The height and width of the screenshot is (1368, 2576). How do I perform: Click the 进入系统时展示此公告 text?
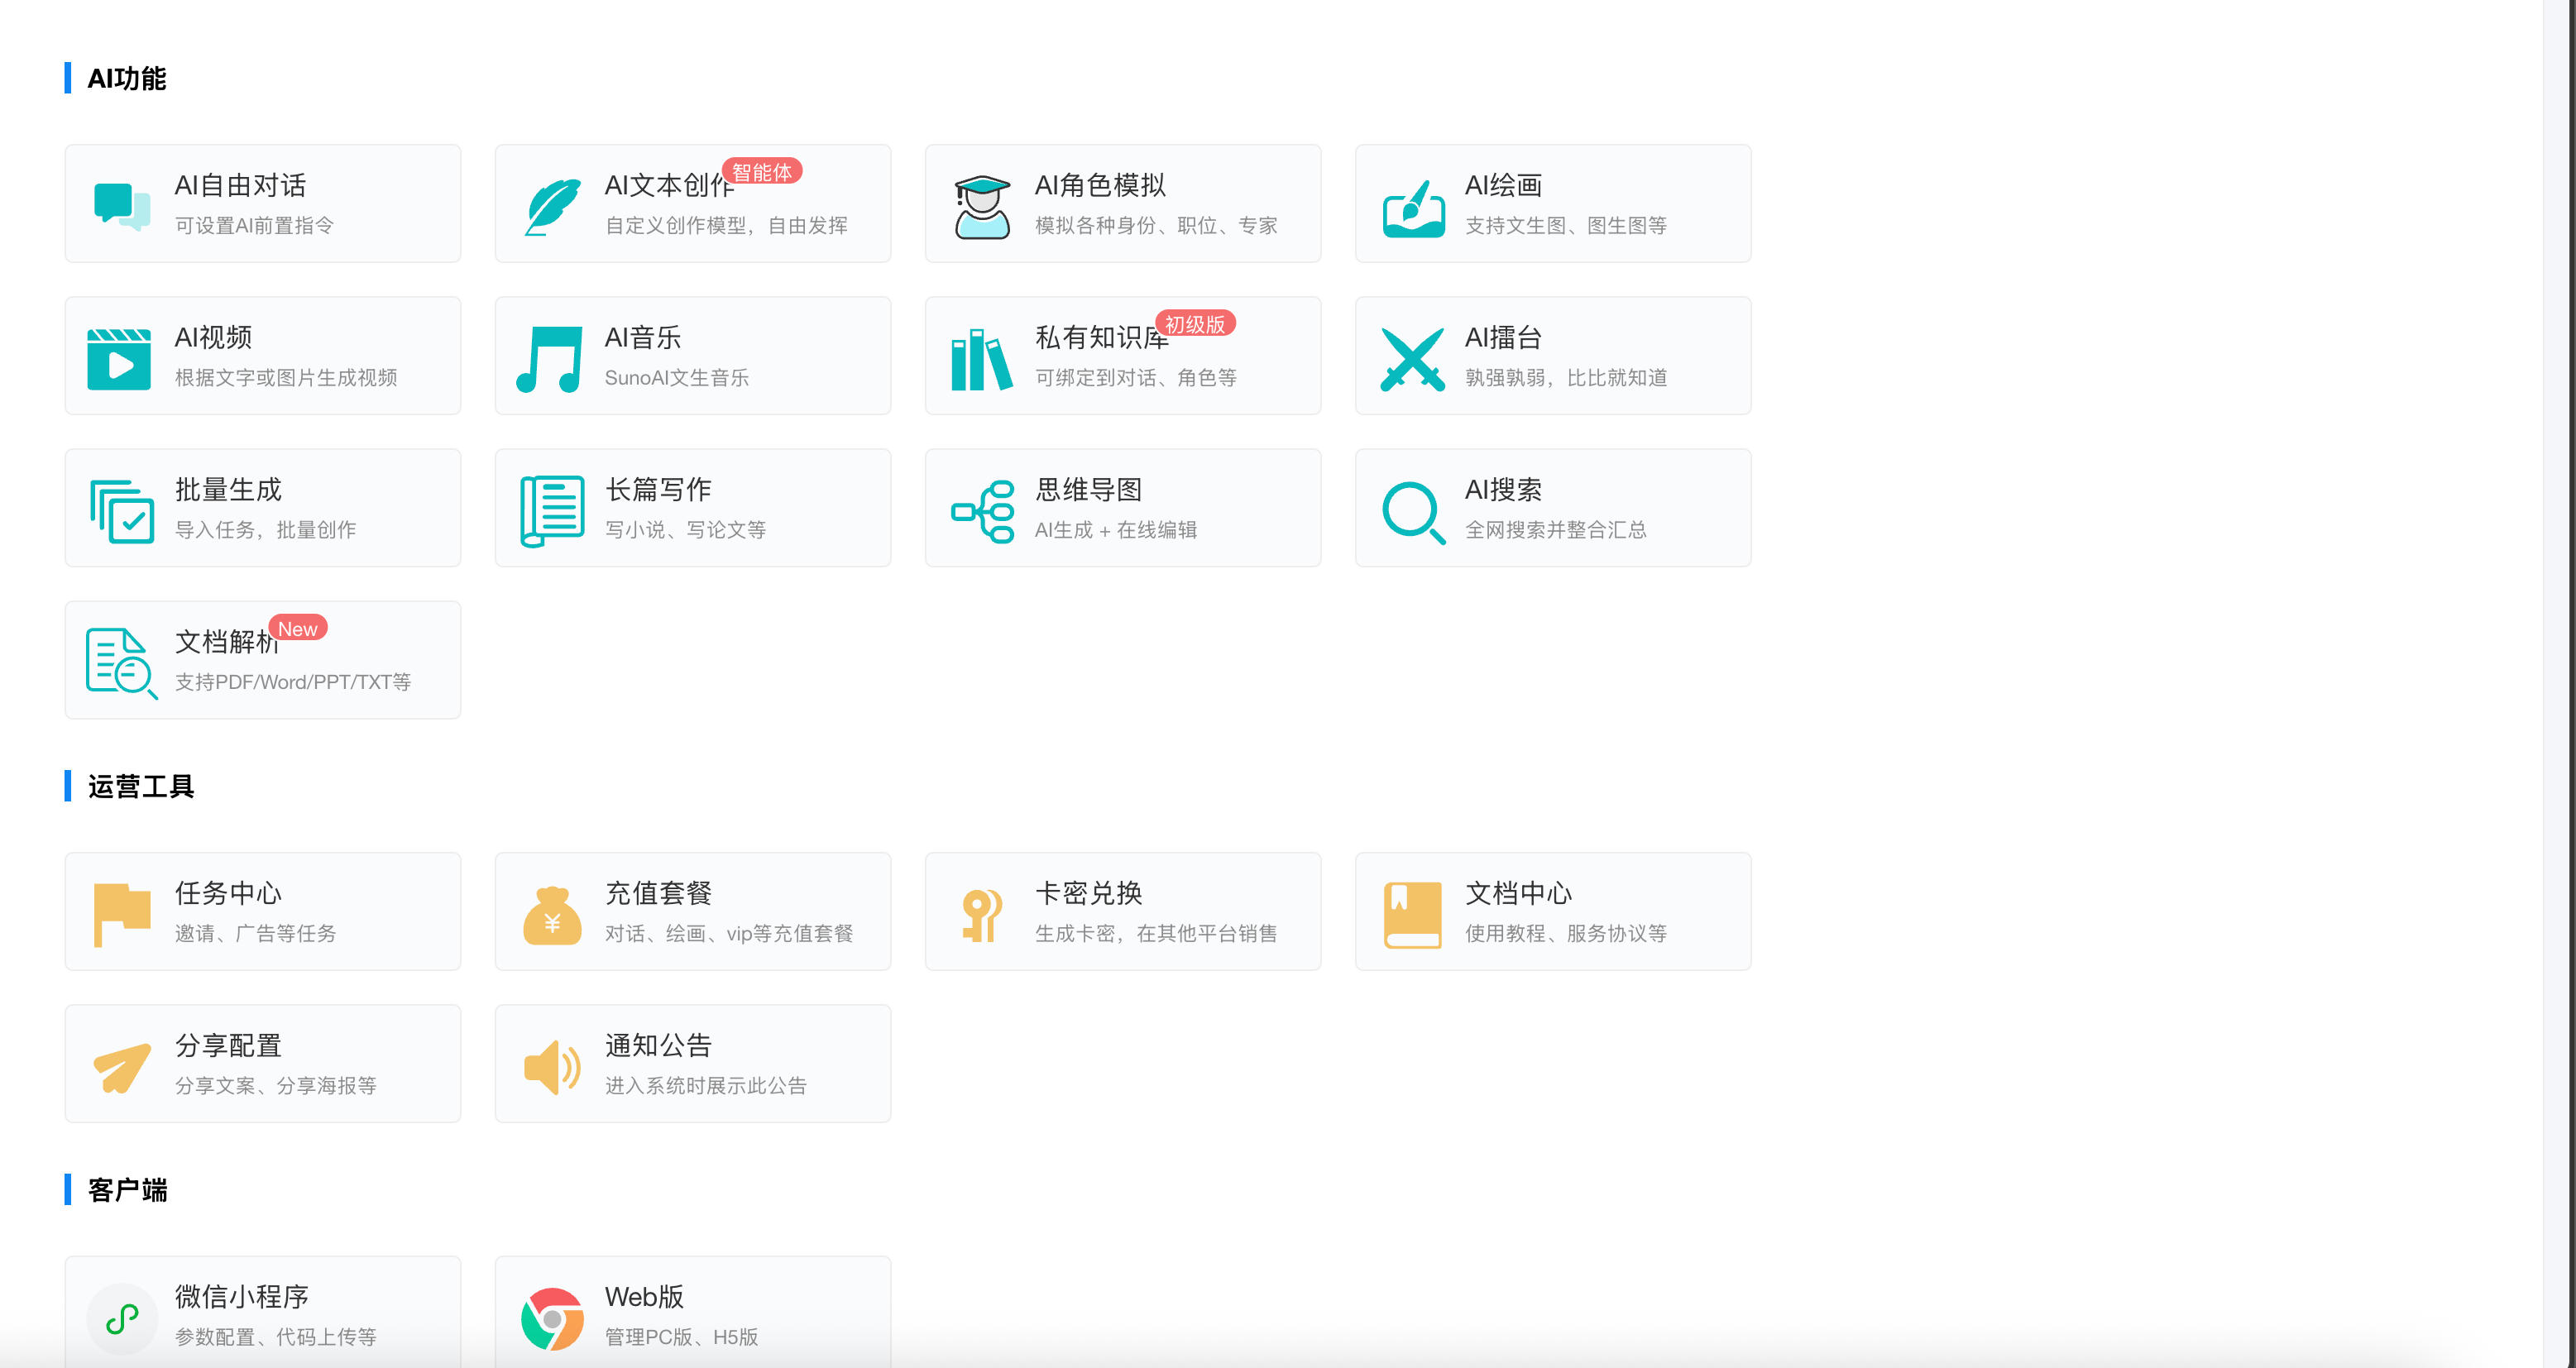pyautogui.click(x=706, y=1086)
